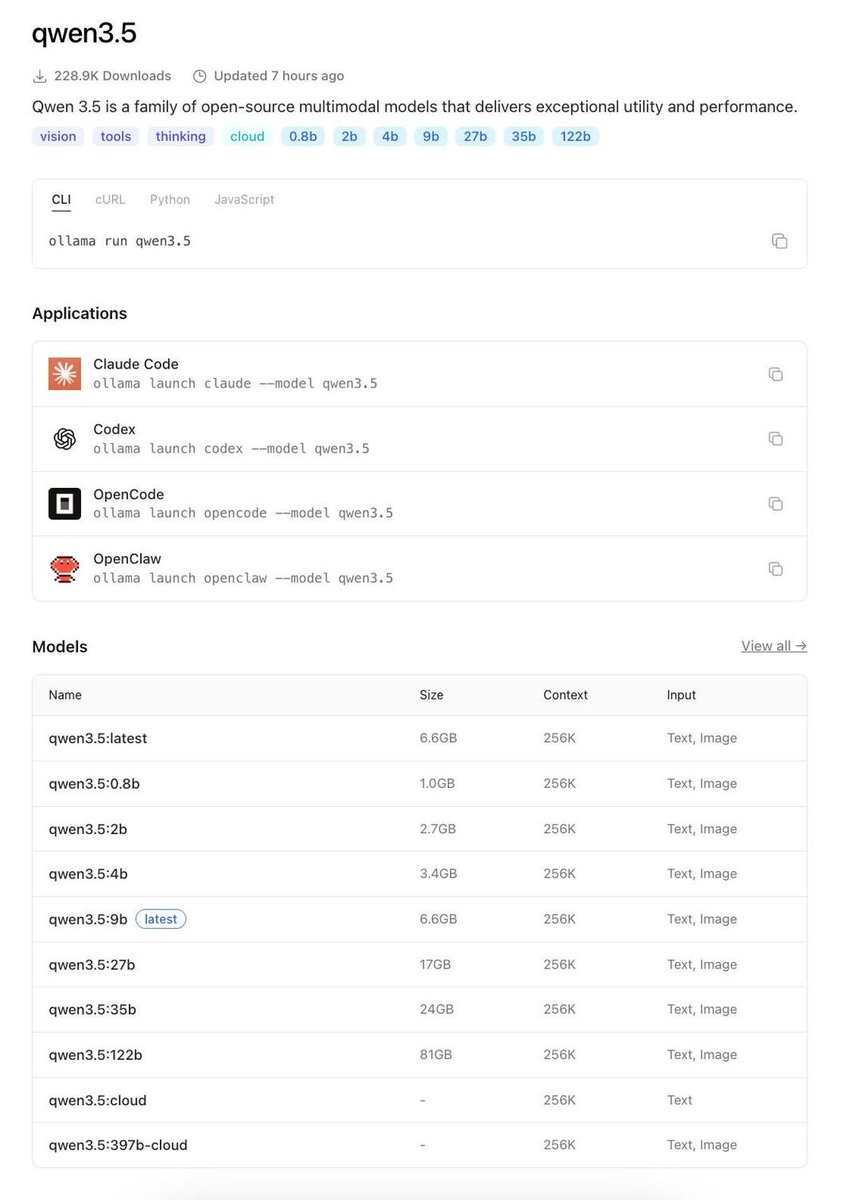Click the ollama launch opencode command text
859x1200 pixels.
coord(243,514)
